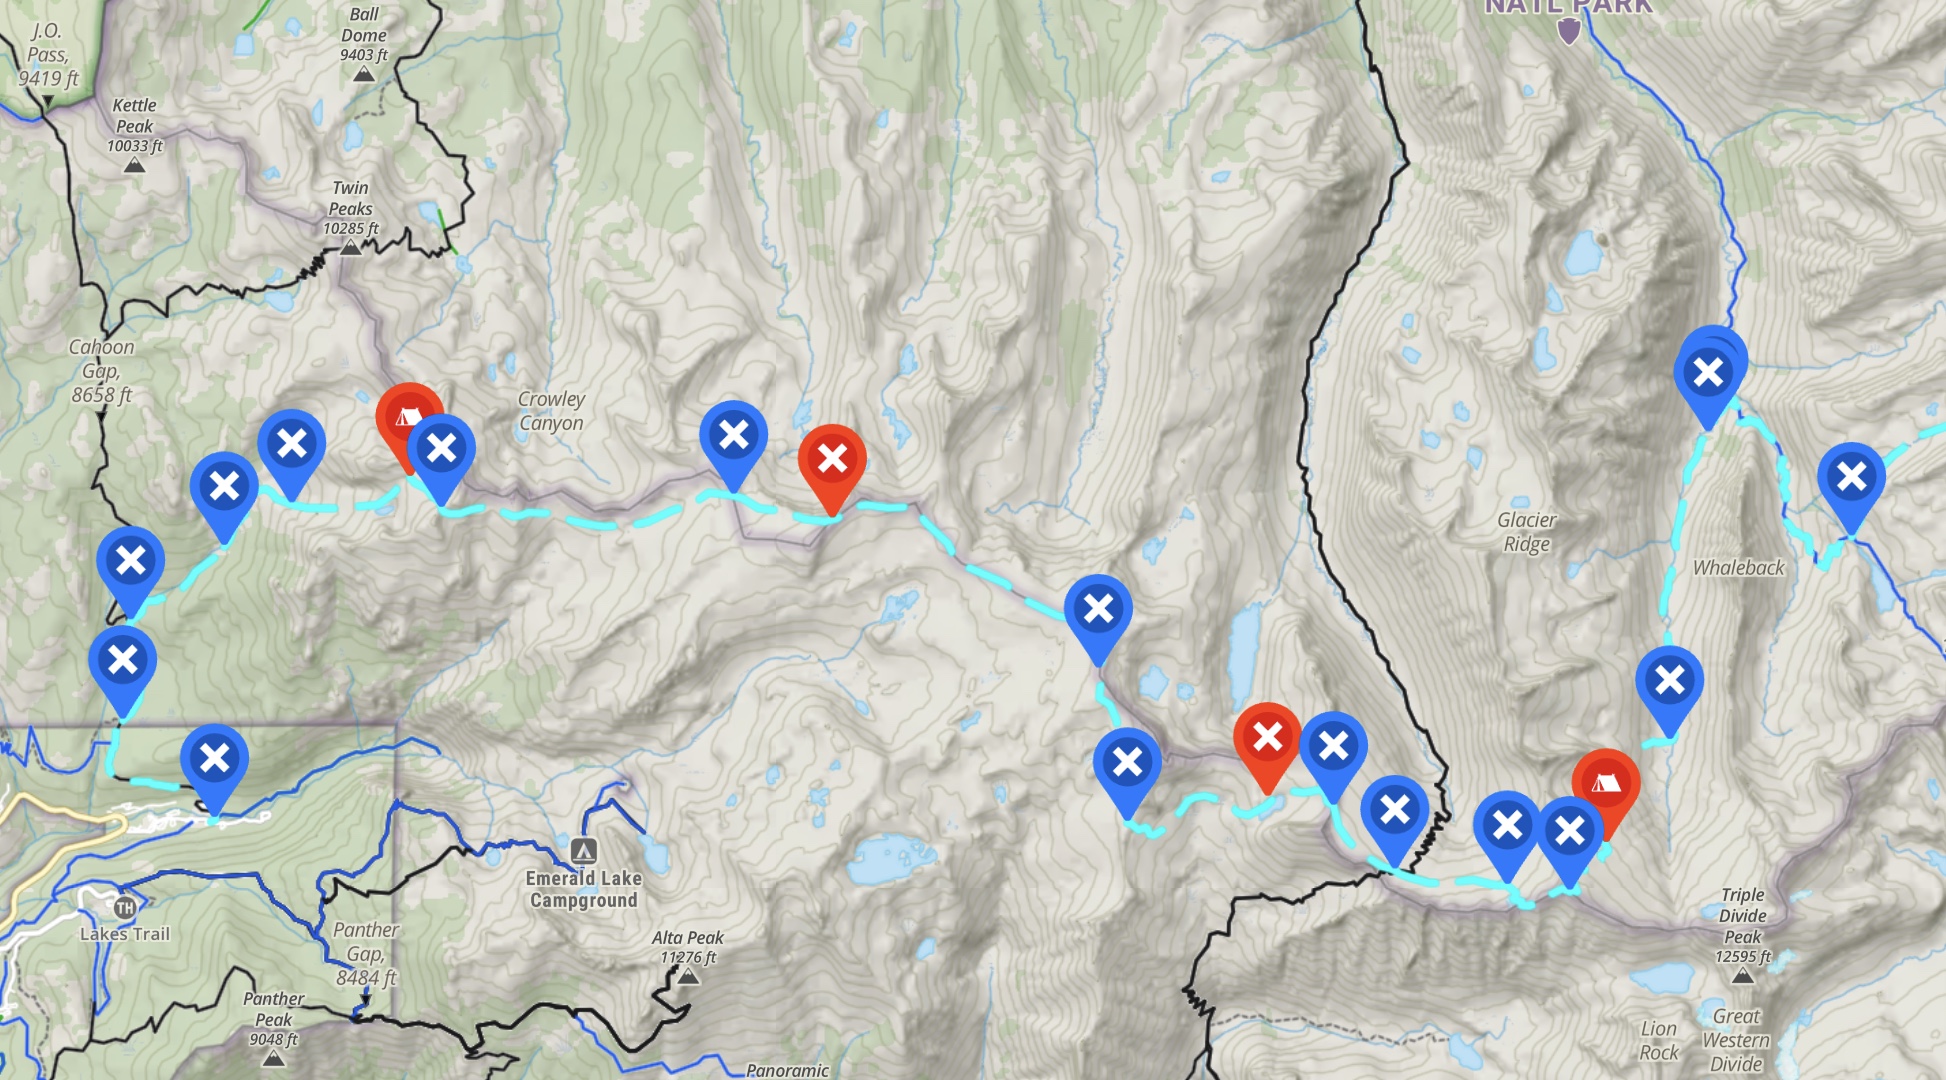
Task: Click the red tent marker near Triple Divide Peak
Action: click(1606, 782)
